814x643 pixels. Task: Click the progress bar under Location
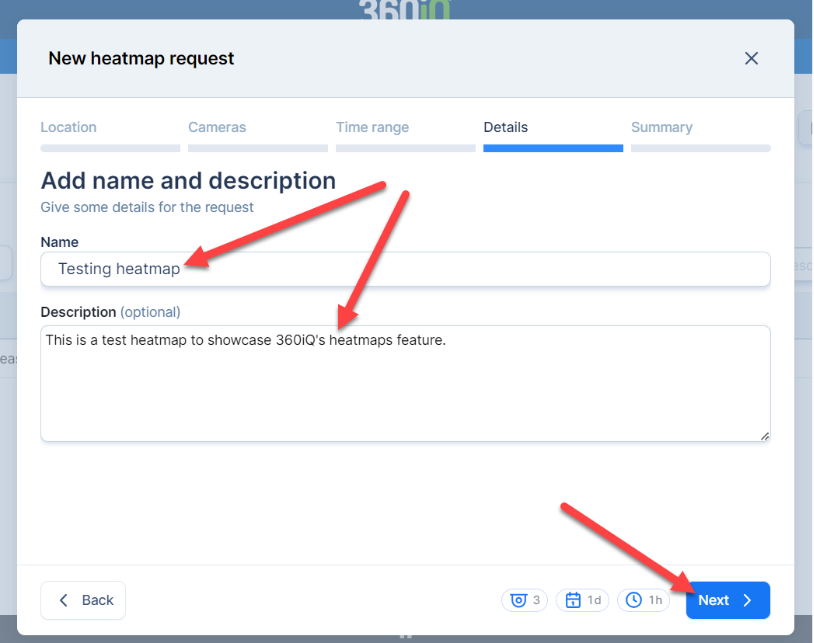[110, 148]
